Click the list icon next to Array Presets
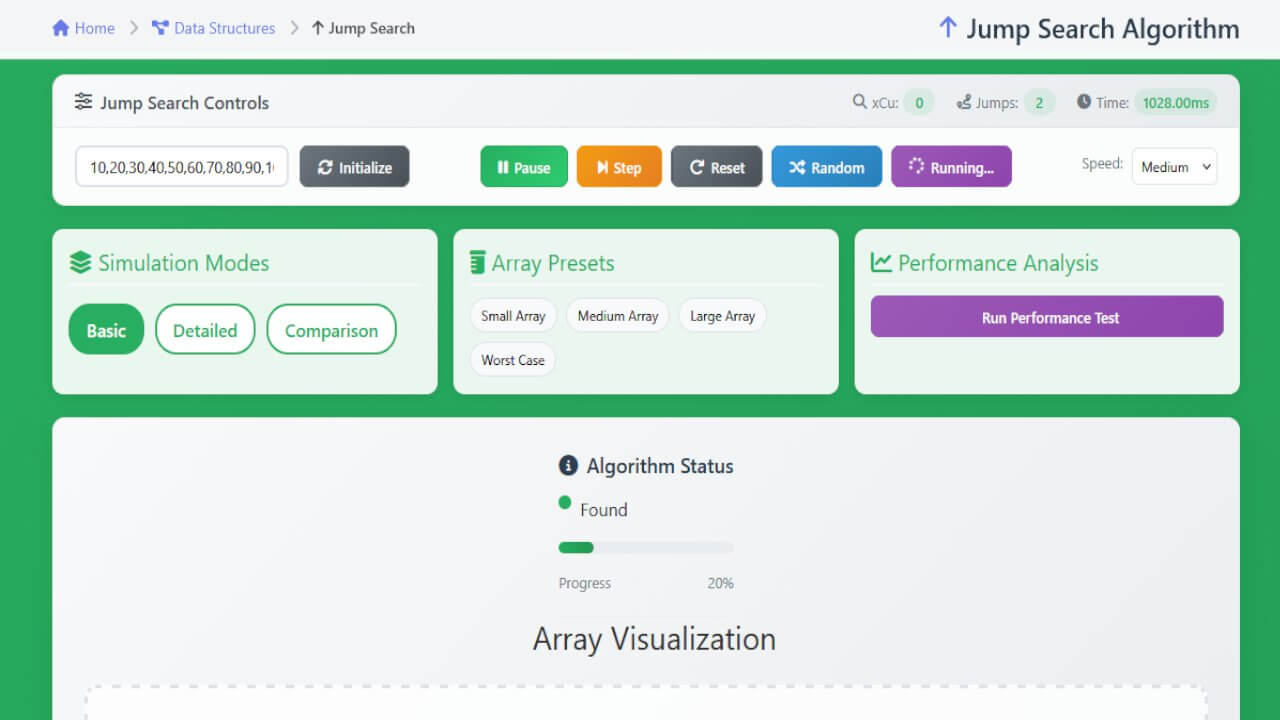Screen dimensions: 1280x720 477,262
